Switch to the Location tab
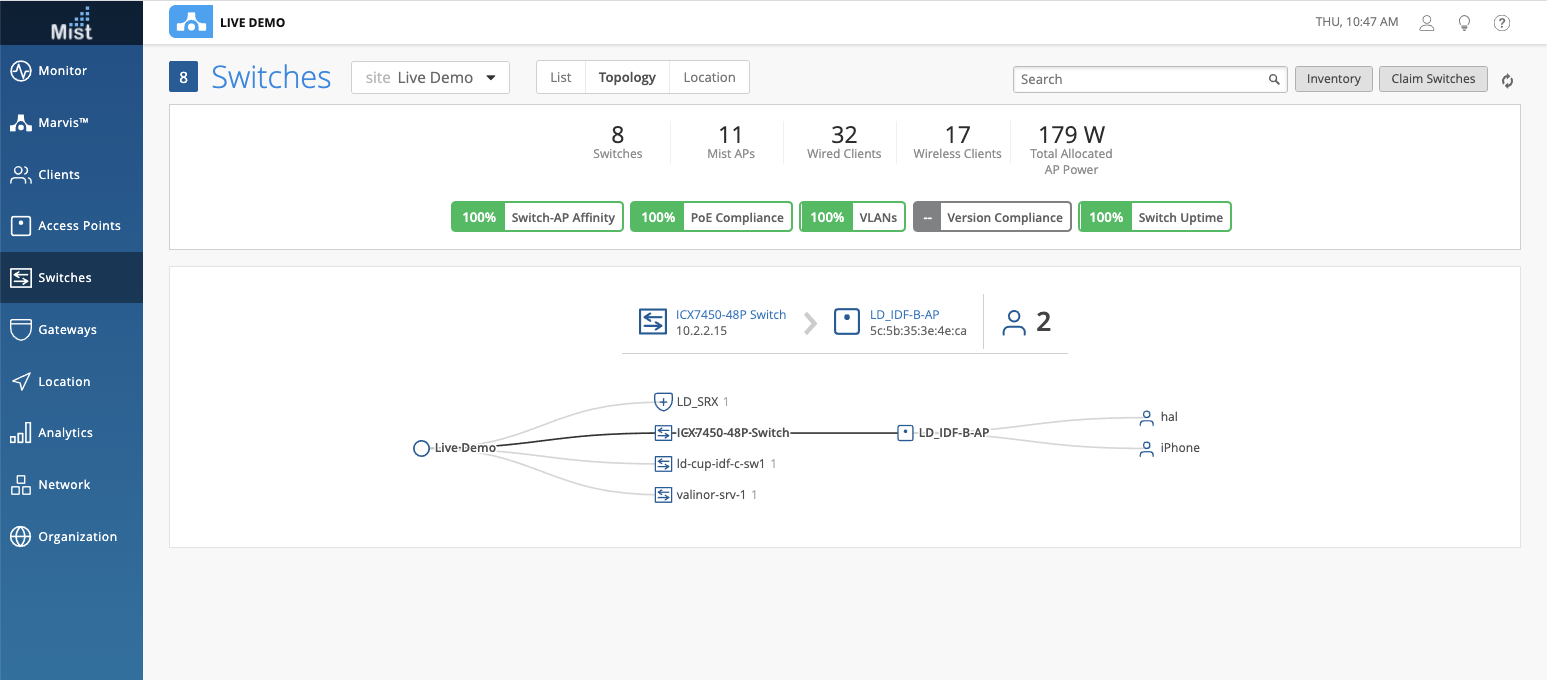The width and height of the screenshot is (1547, 680). [x=709, y=78]
